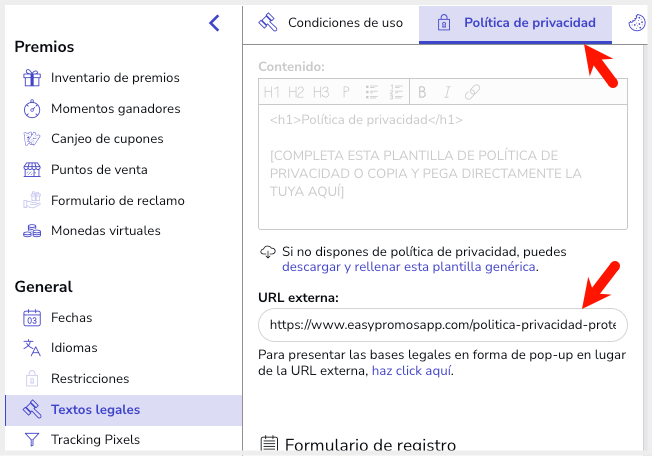Collapse the sidebar with the back chevron
The image size is (652, 456).
click(x=214, y=23)
